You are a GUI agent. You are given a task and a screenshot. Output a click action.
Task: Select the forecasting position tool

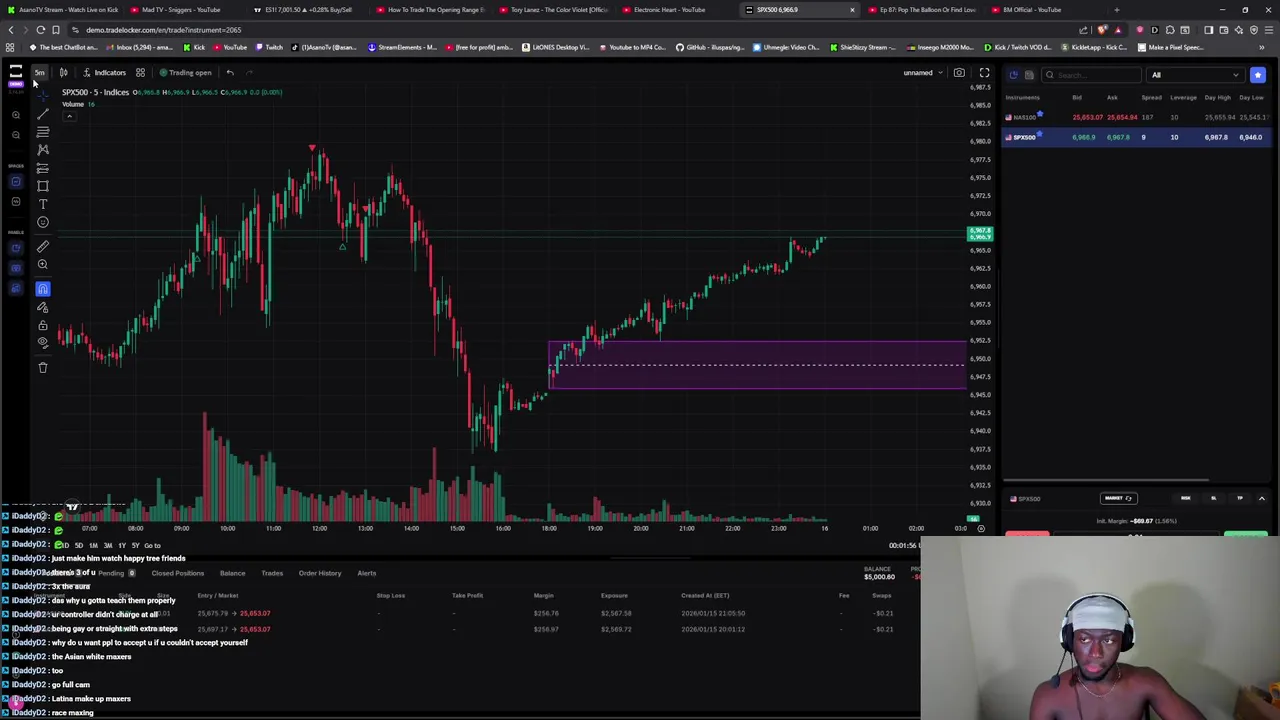tap(43, 168)
